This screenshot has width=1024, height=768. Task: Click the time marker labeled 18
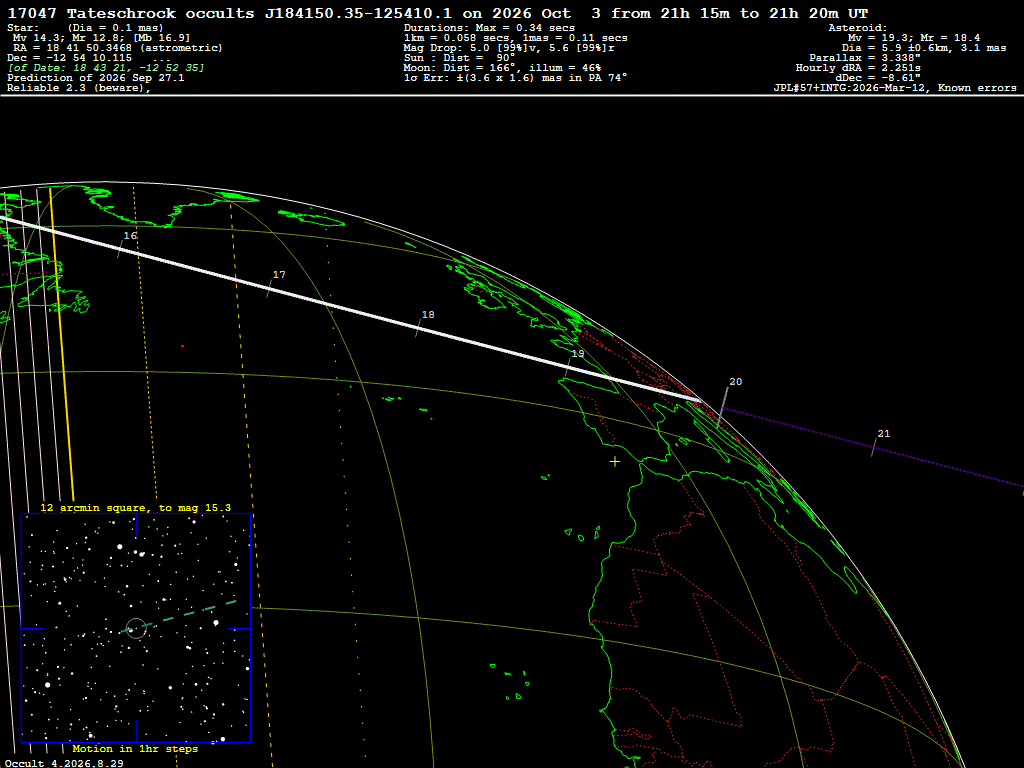point(428,315)
